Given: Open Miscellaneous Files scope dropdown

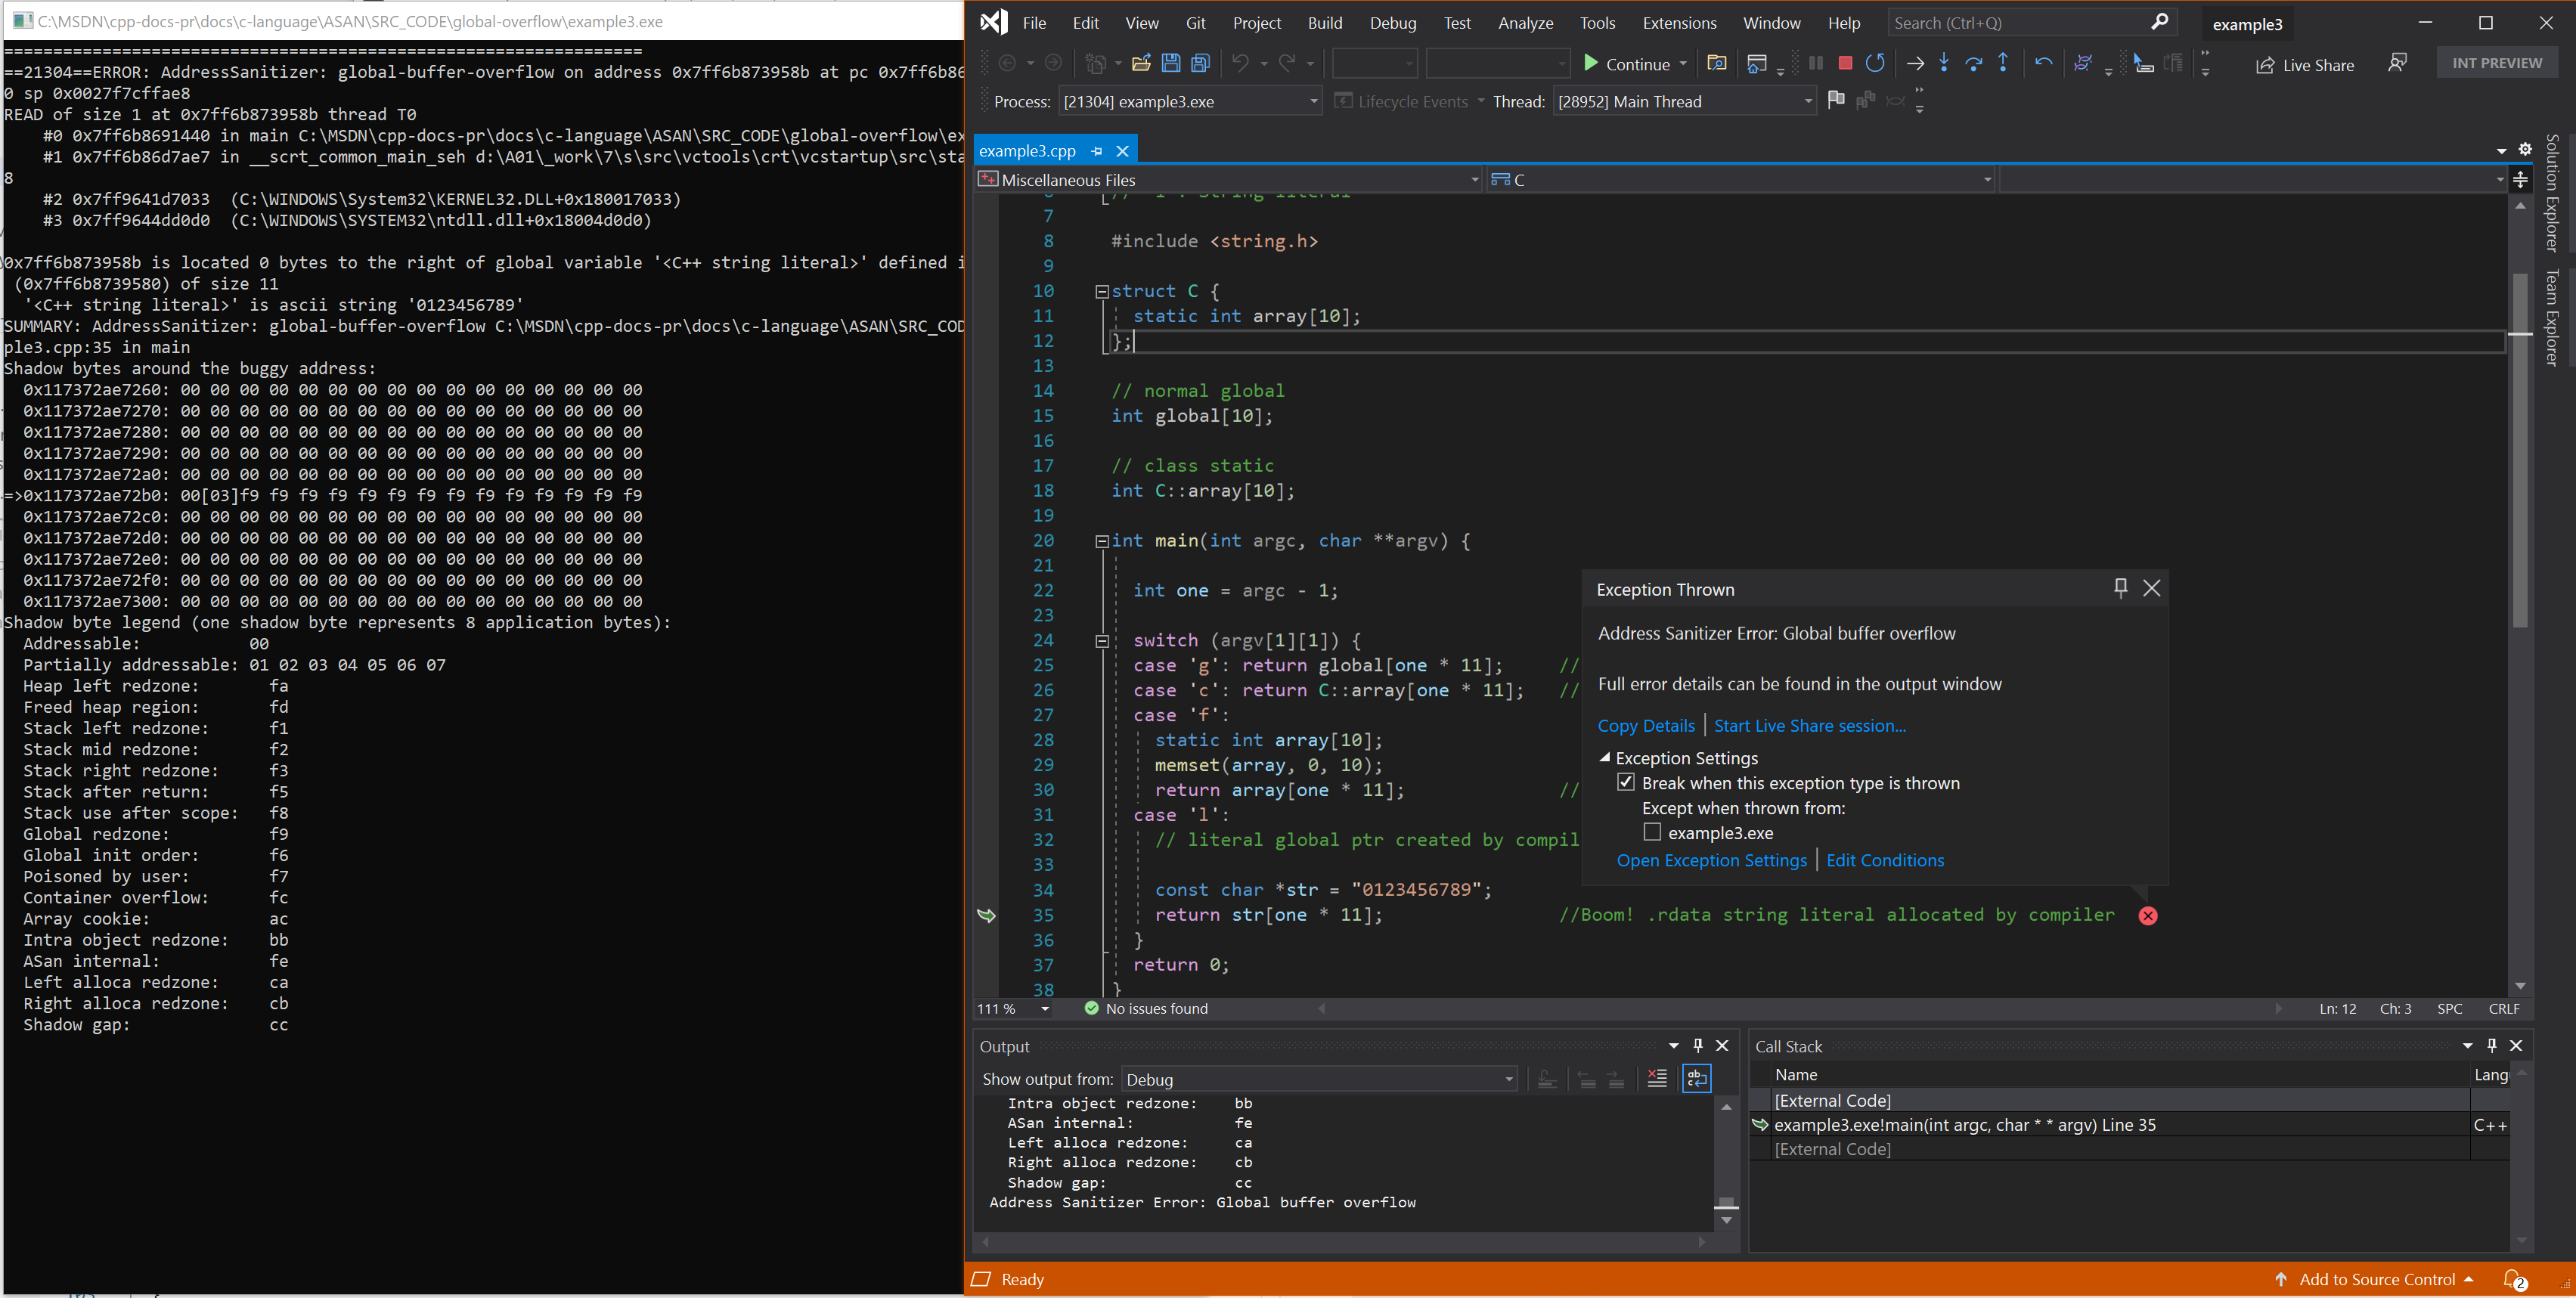Looking at the screenshot, I should (x=1474, y=180).
